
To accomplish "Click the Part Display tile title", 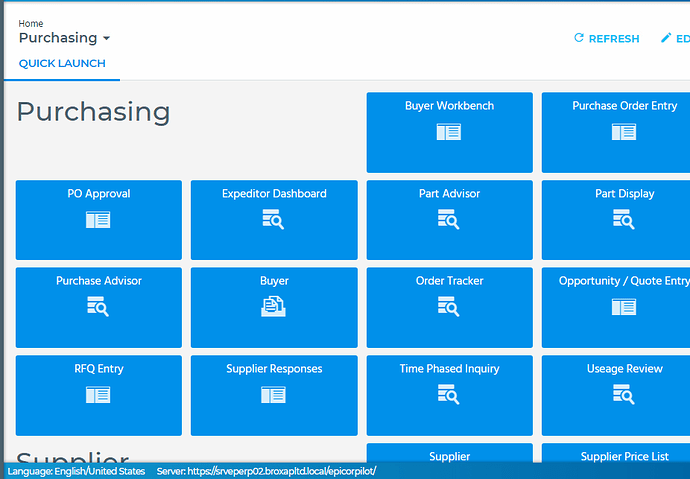I will click(x=624, y=194).
